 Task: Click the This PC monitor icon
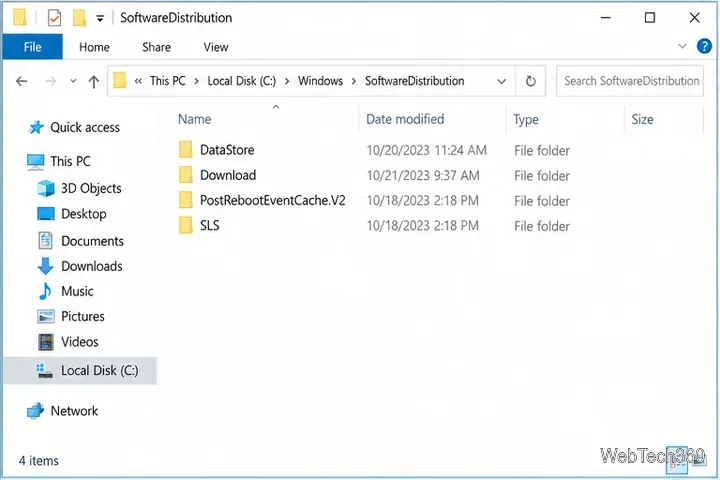click(x=35, y=162)
